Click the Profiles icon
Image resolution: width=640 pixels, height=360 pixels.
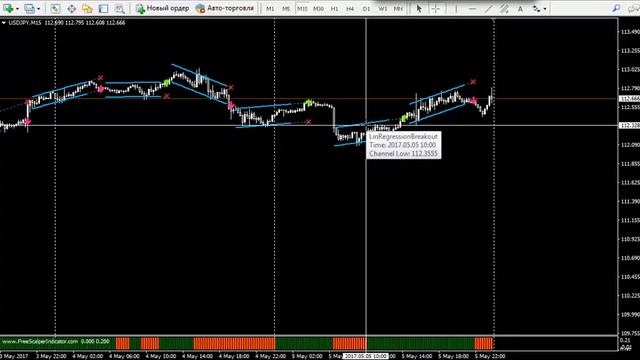tap(29, 8)
